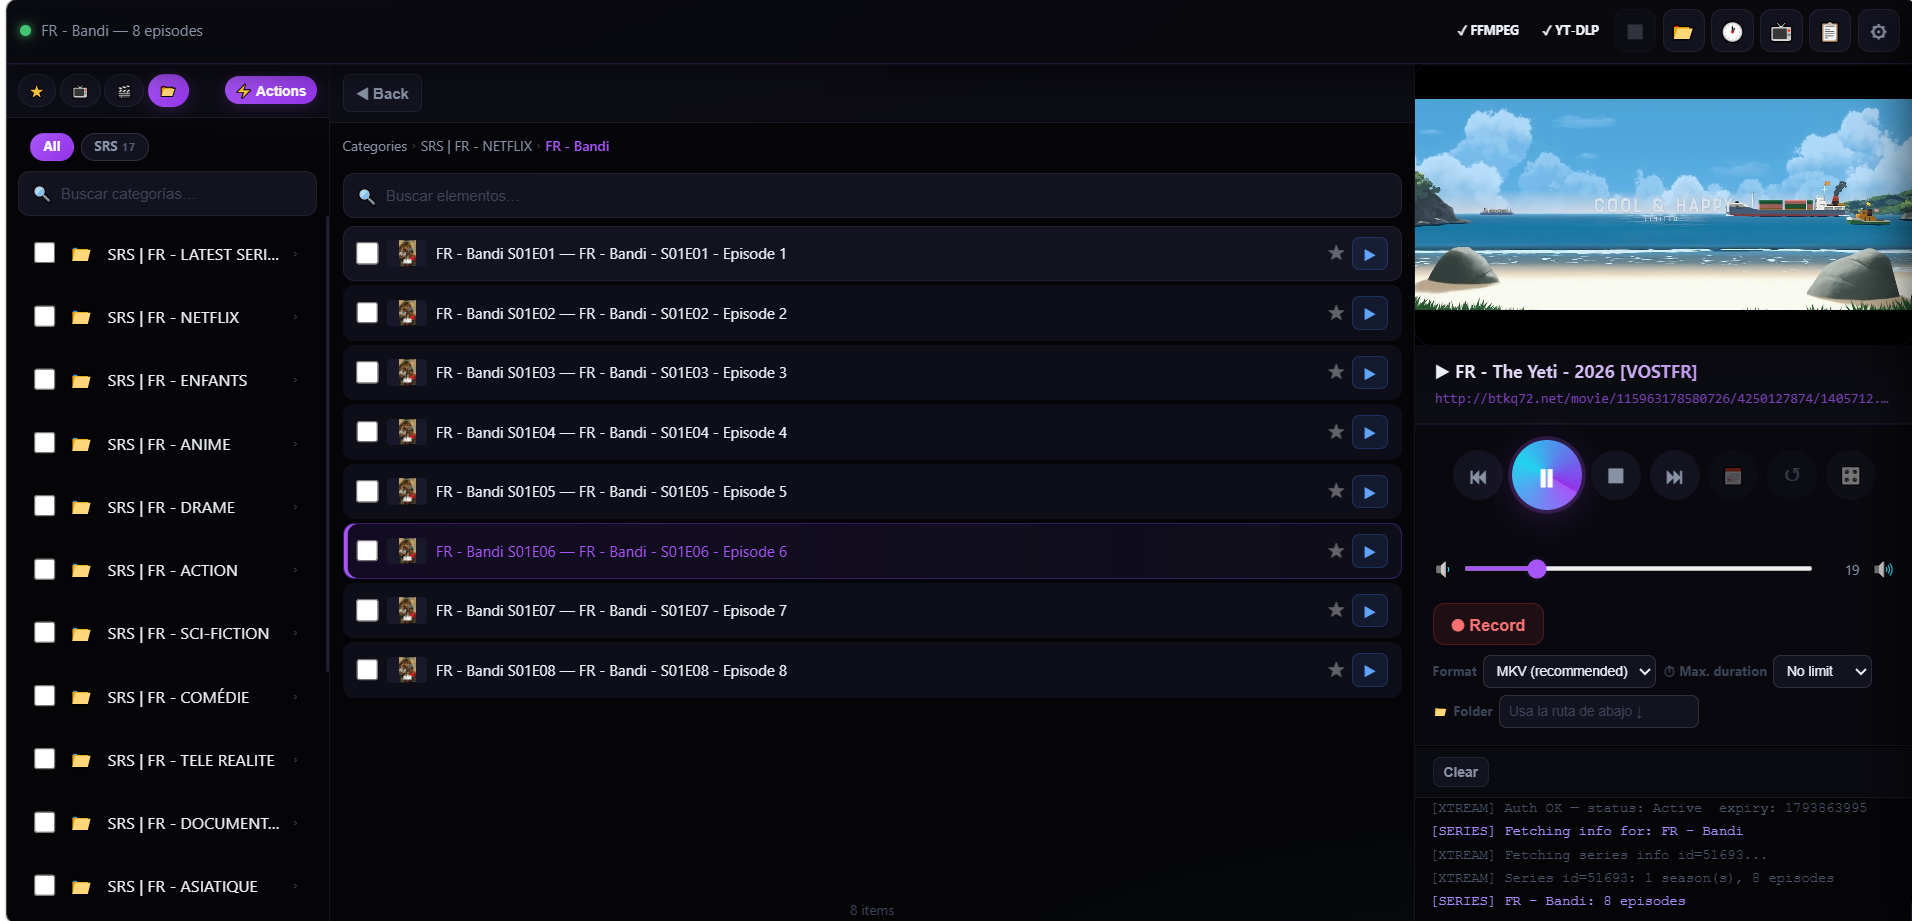This screenshot has width=1912, height=921.
Task: Open settings via the gear icon
Action: [x=1878, y=32]
